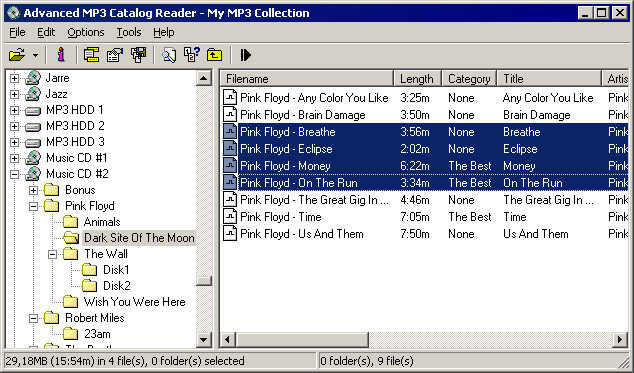634x373 pixels.
Task: Collapse the Music CD #2 node
Action: tap(15, 174)
